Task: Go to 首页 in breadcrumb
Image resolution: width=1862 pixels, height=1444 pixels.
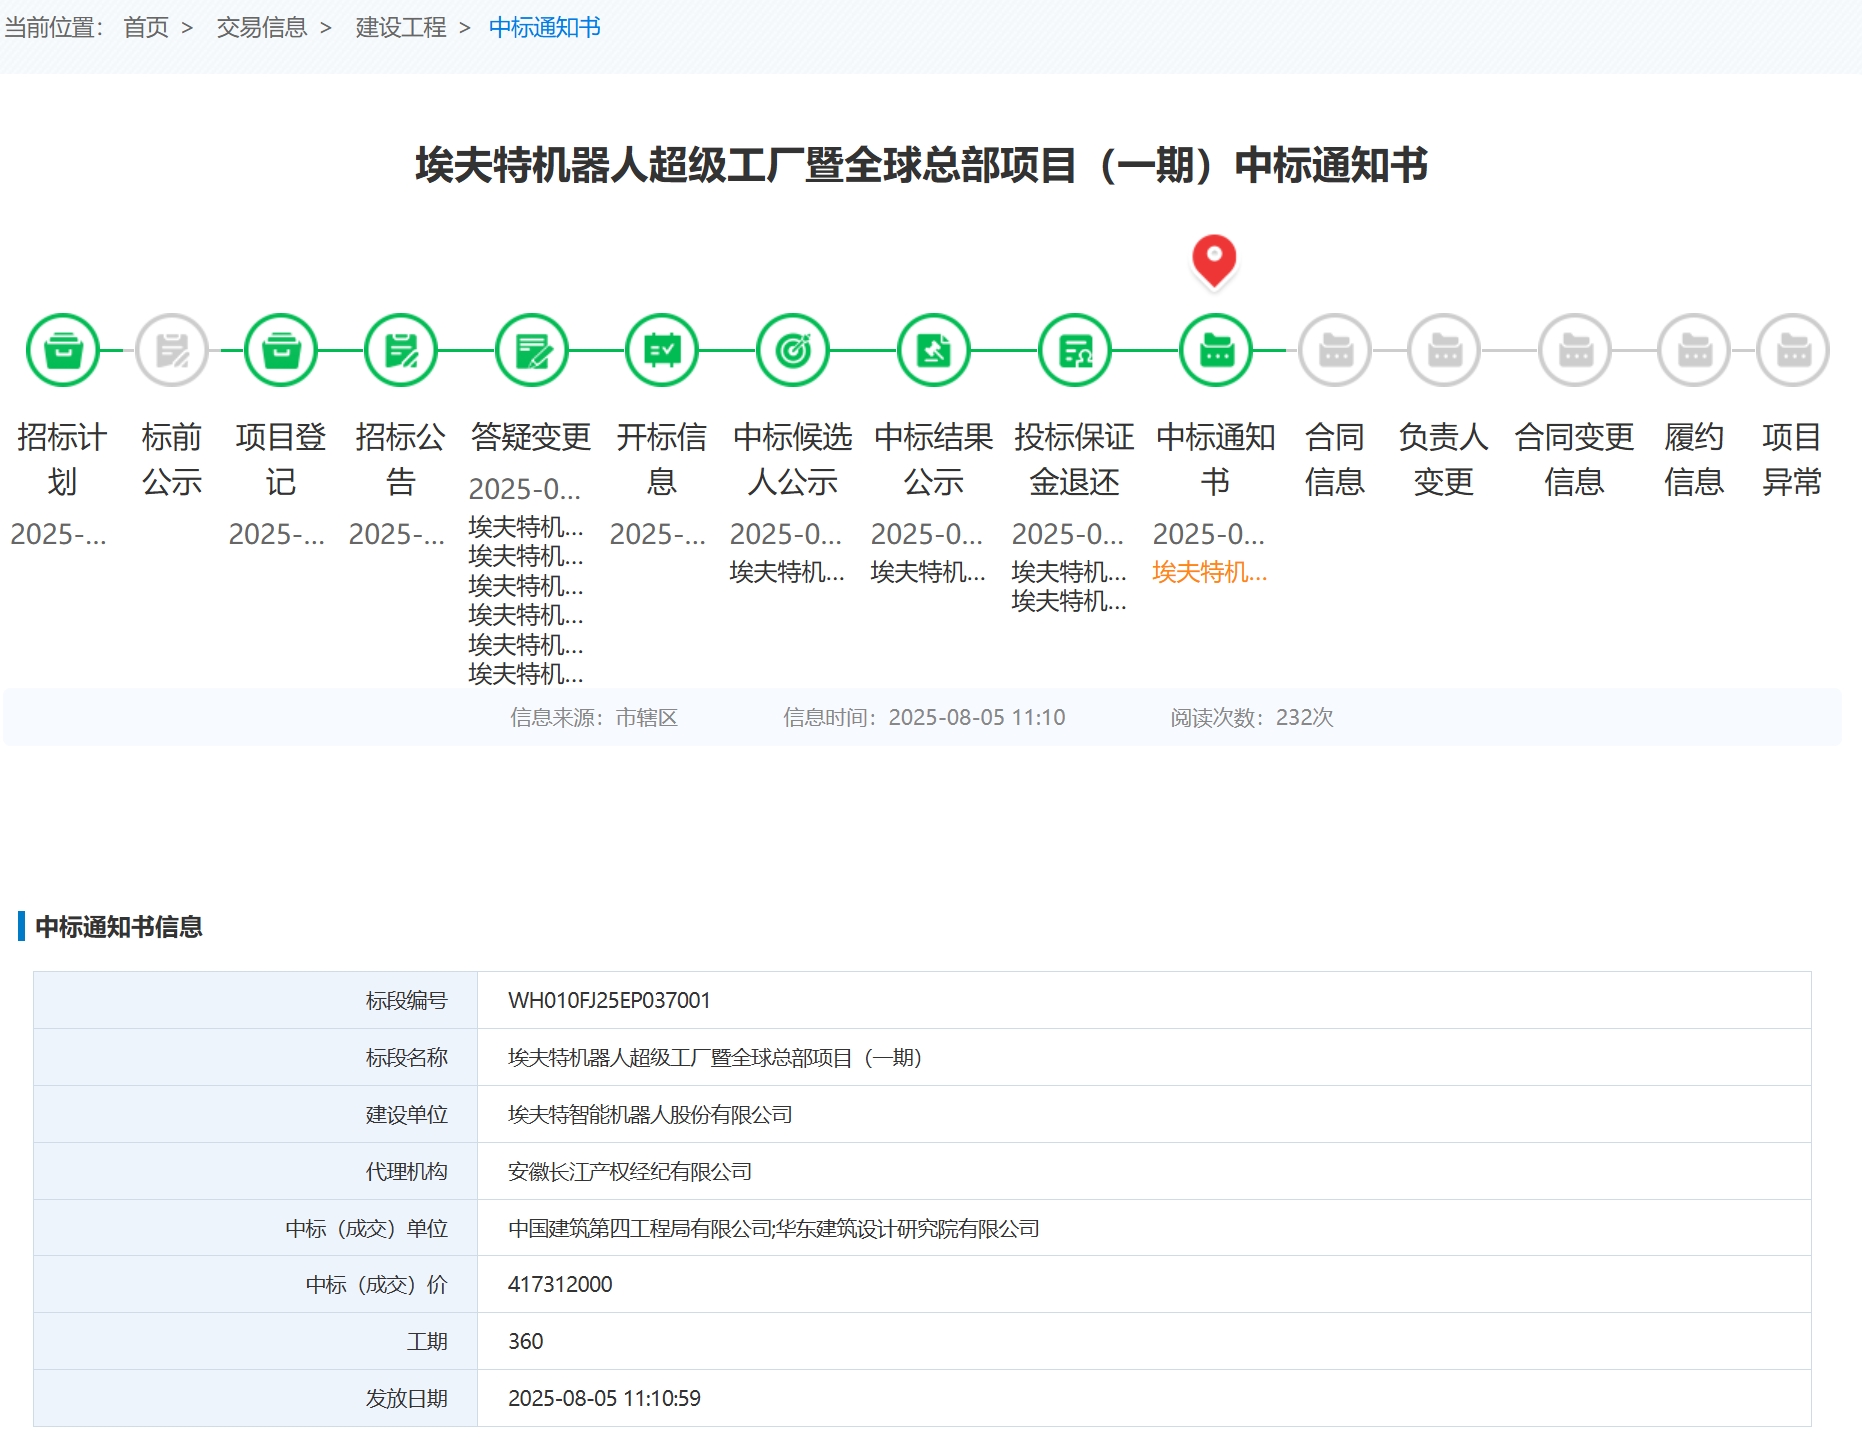Action: tap(146, 28)
